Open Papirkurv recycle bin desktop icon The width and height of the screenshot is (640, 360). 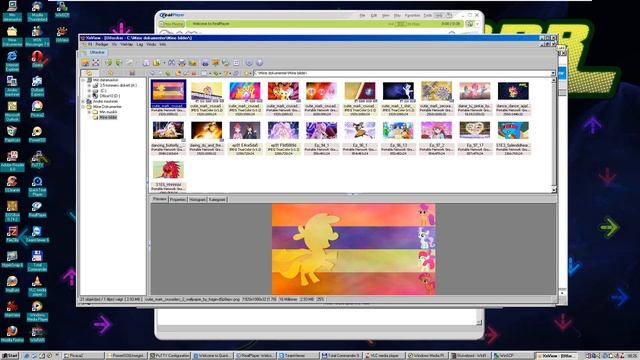[x=12, y=134]
